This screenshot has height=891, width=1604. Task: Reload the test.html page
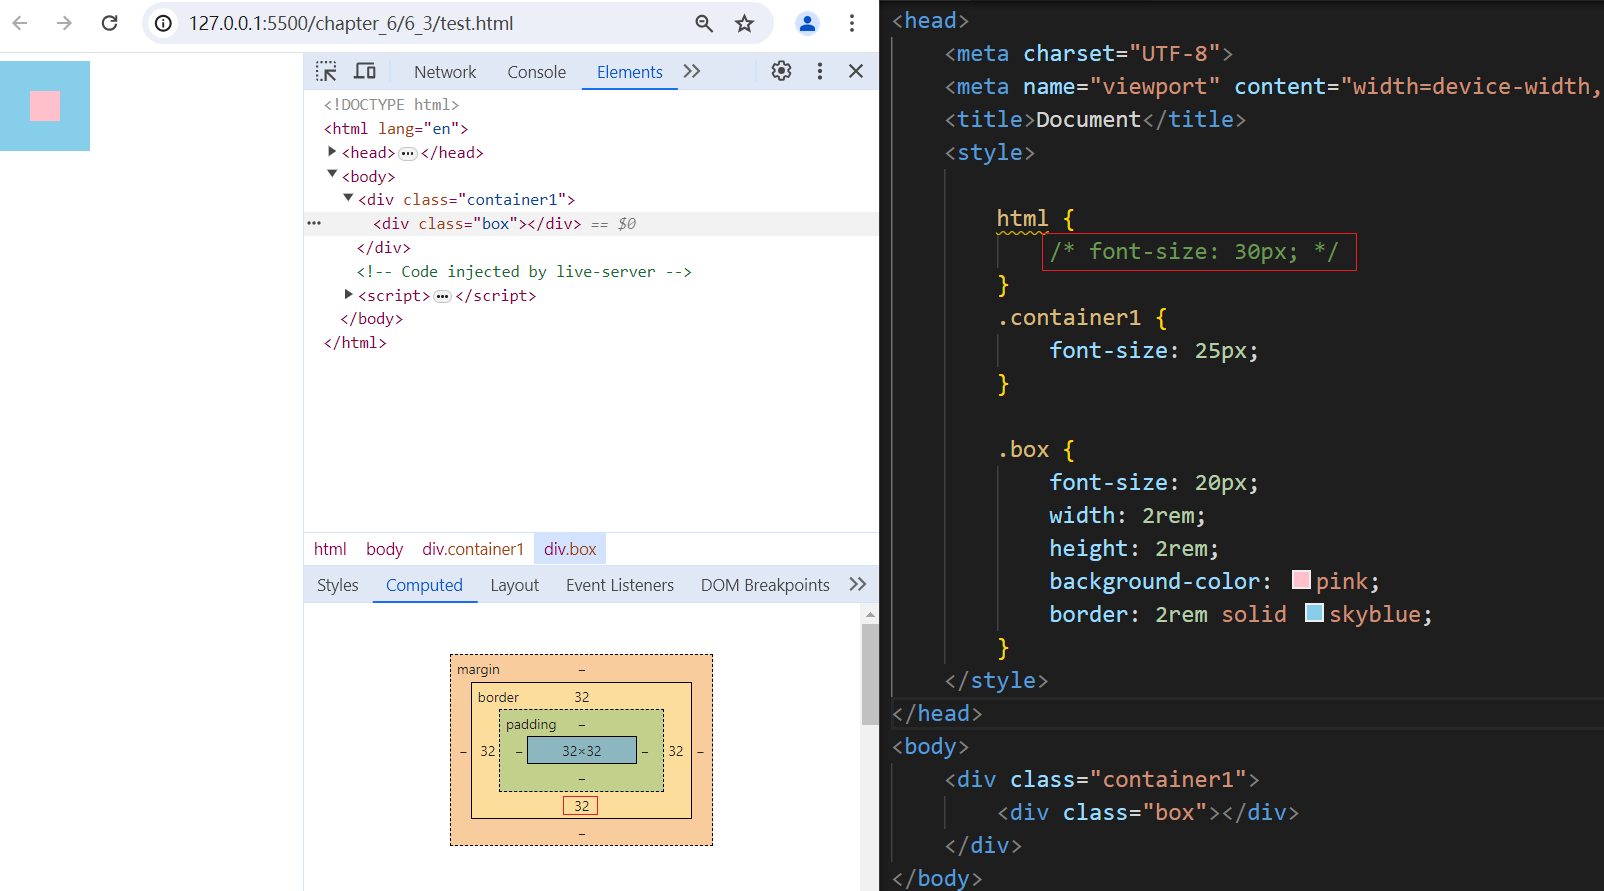point(110,23)
